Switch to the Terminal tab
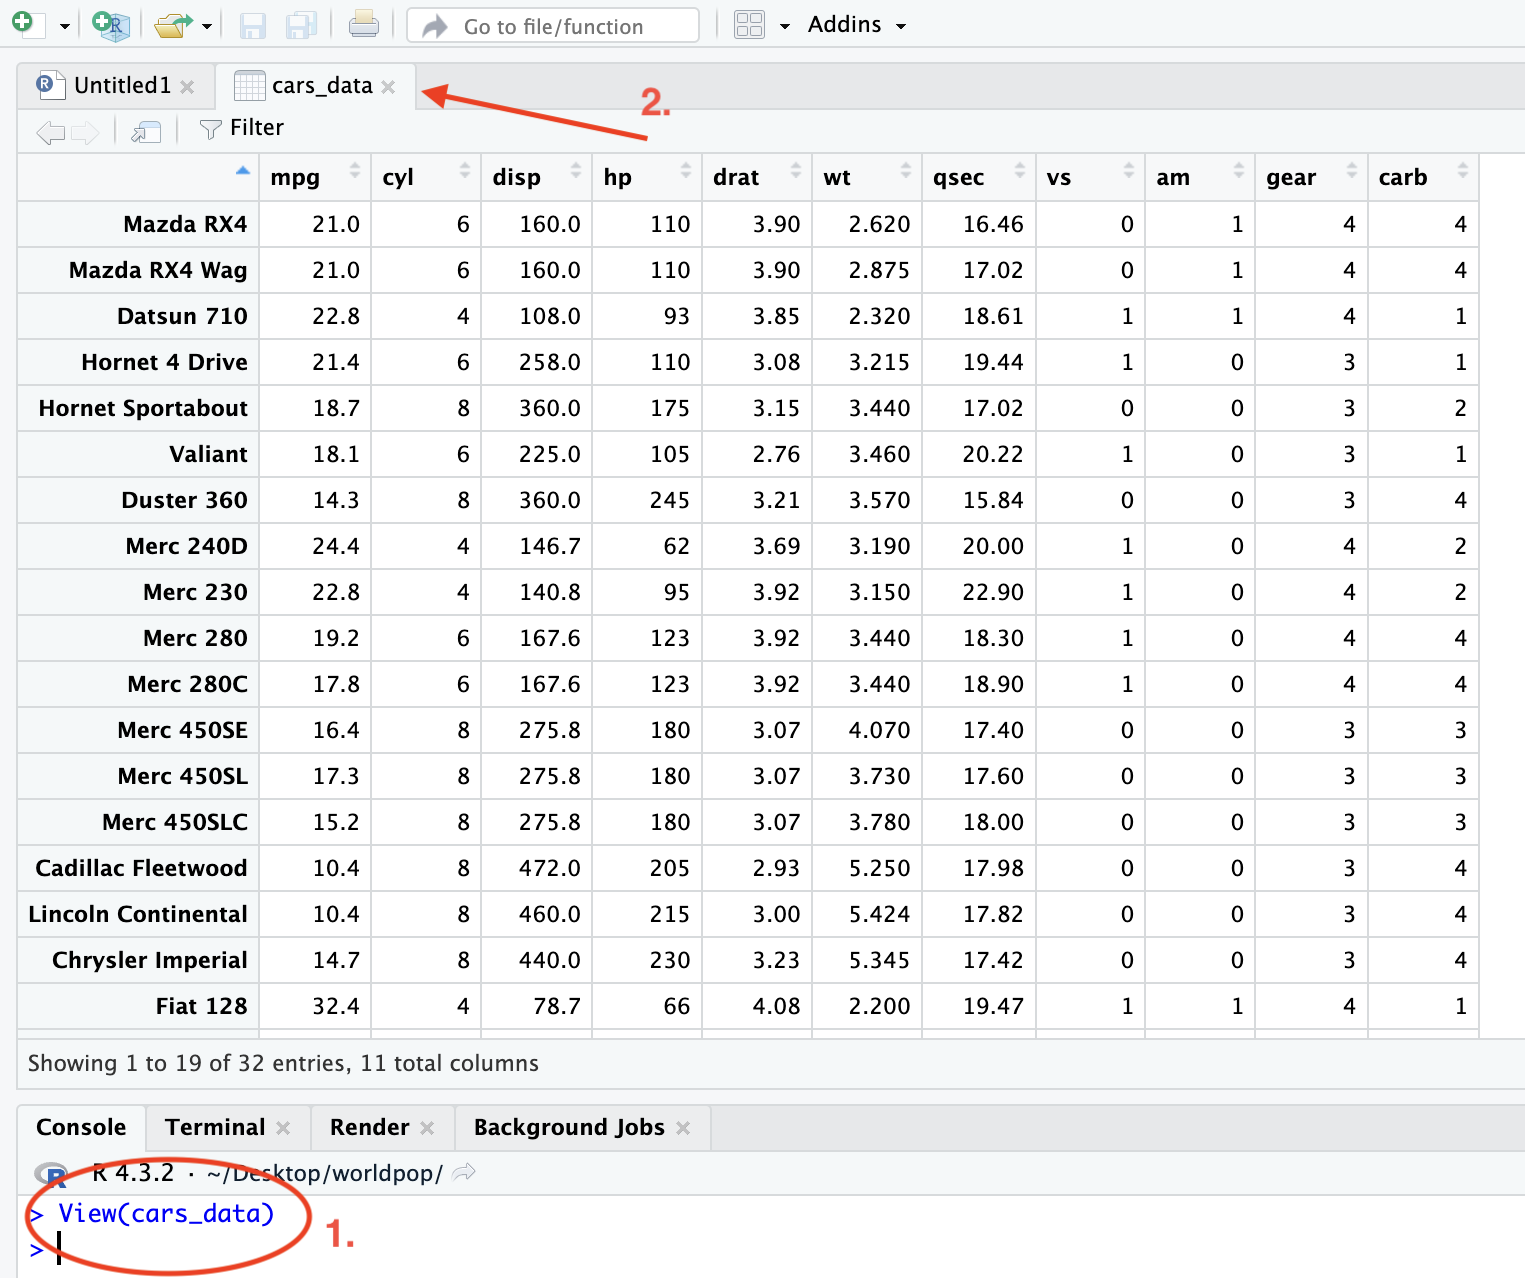Viewport: 1525px width, 1278px height. click(x=215, y=1128)
